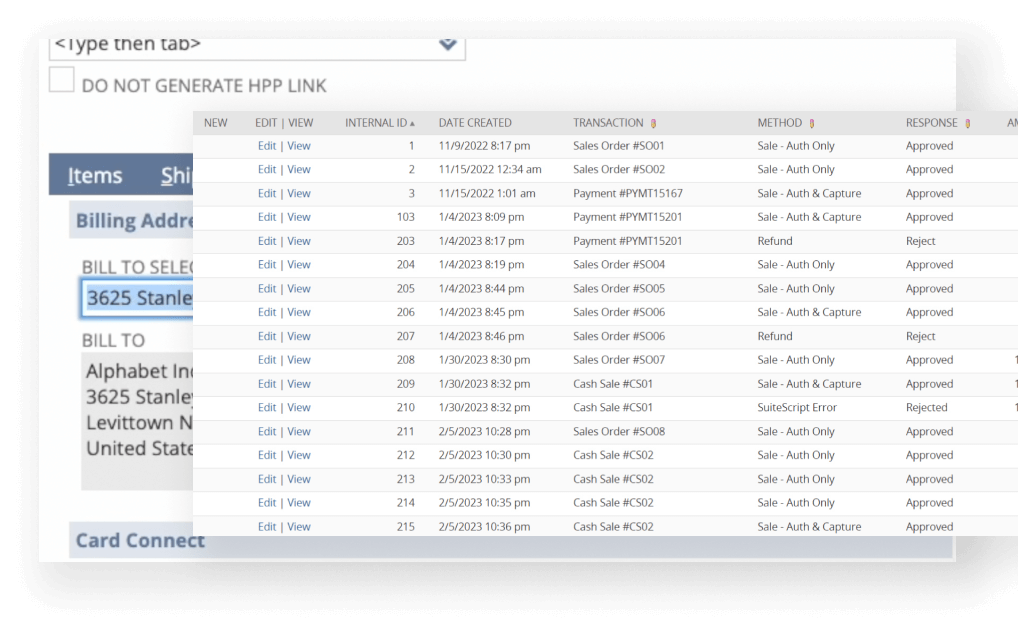Expand the Card Connect section header
Screen dimensions: 1018x631
pyautogui.click(x=140, y=541)
